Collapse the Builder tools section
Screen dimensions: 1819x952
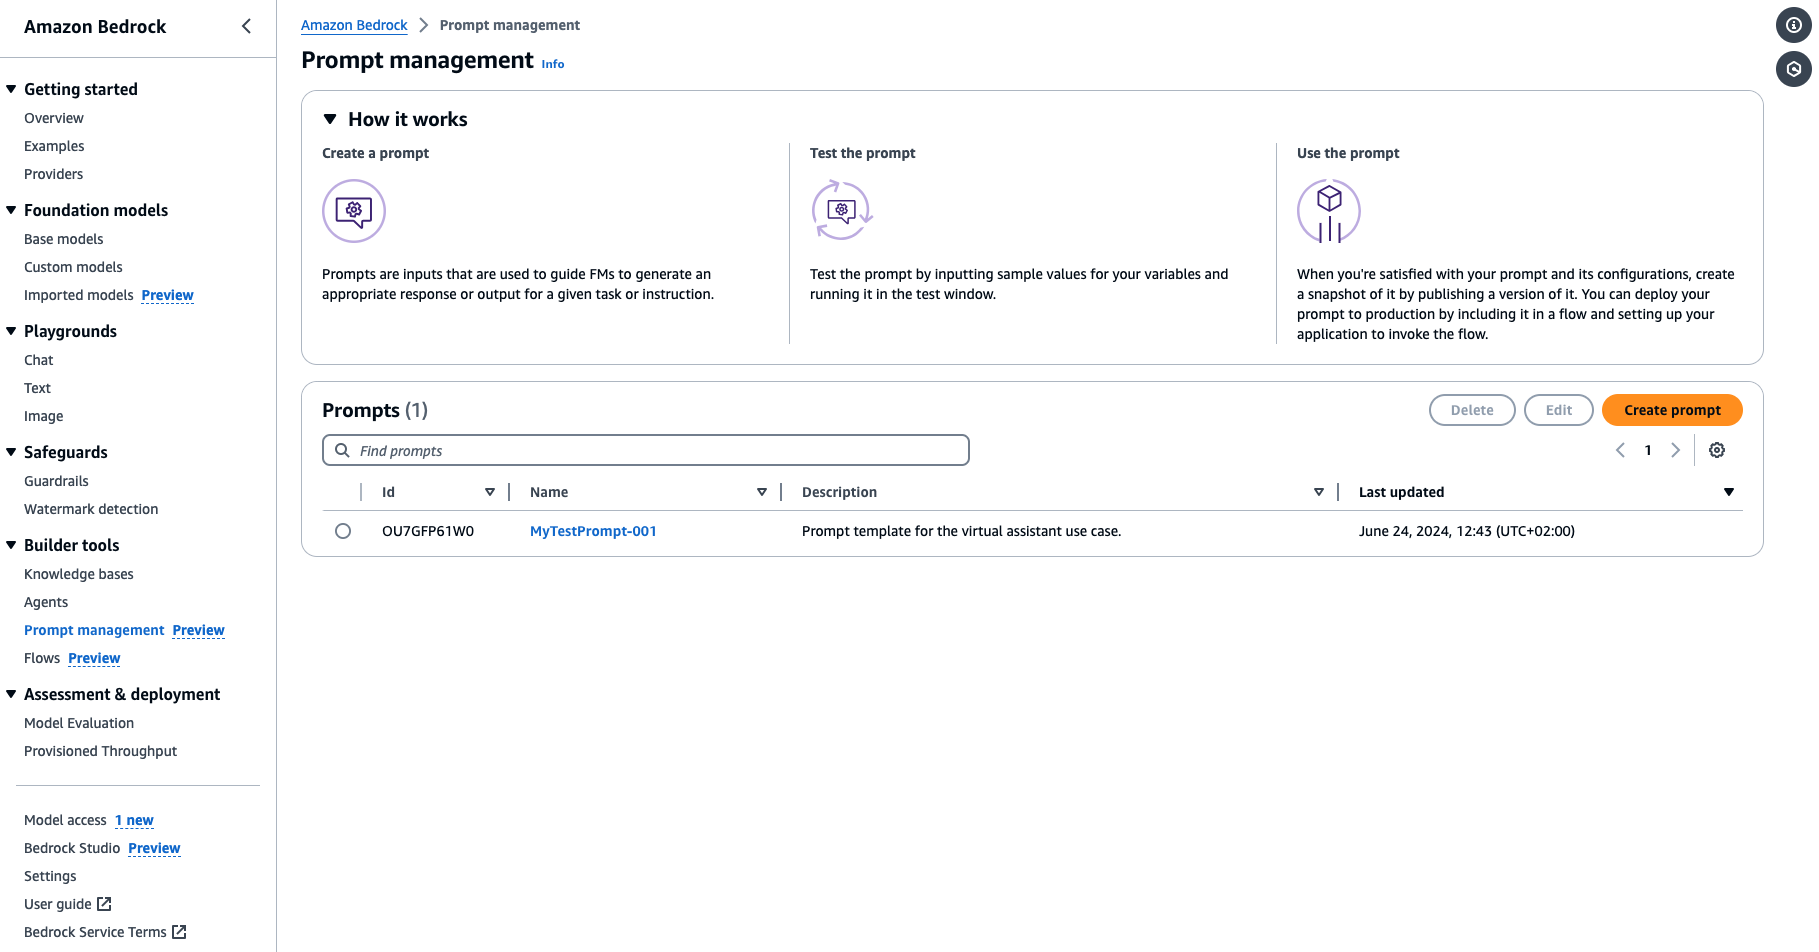tap(11, 545)
